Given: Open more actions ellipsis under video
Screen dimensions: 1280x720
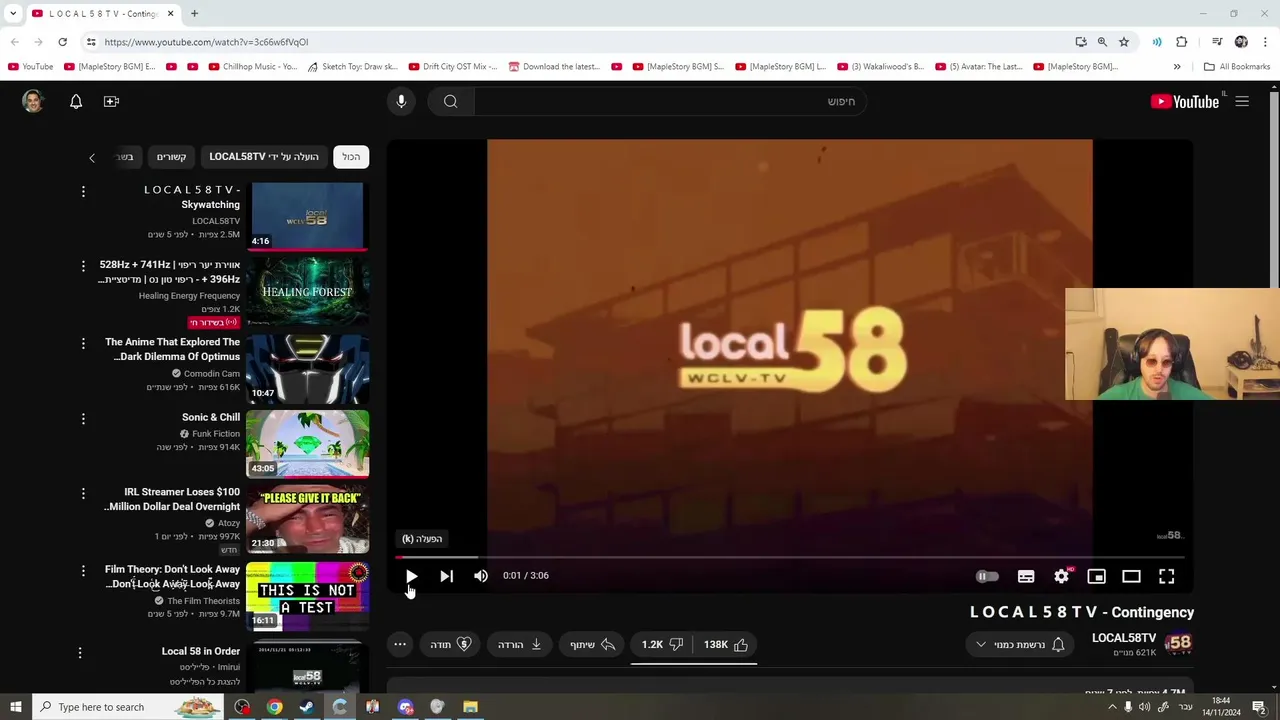Looking at the screenshot, I should [400, 645].
